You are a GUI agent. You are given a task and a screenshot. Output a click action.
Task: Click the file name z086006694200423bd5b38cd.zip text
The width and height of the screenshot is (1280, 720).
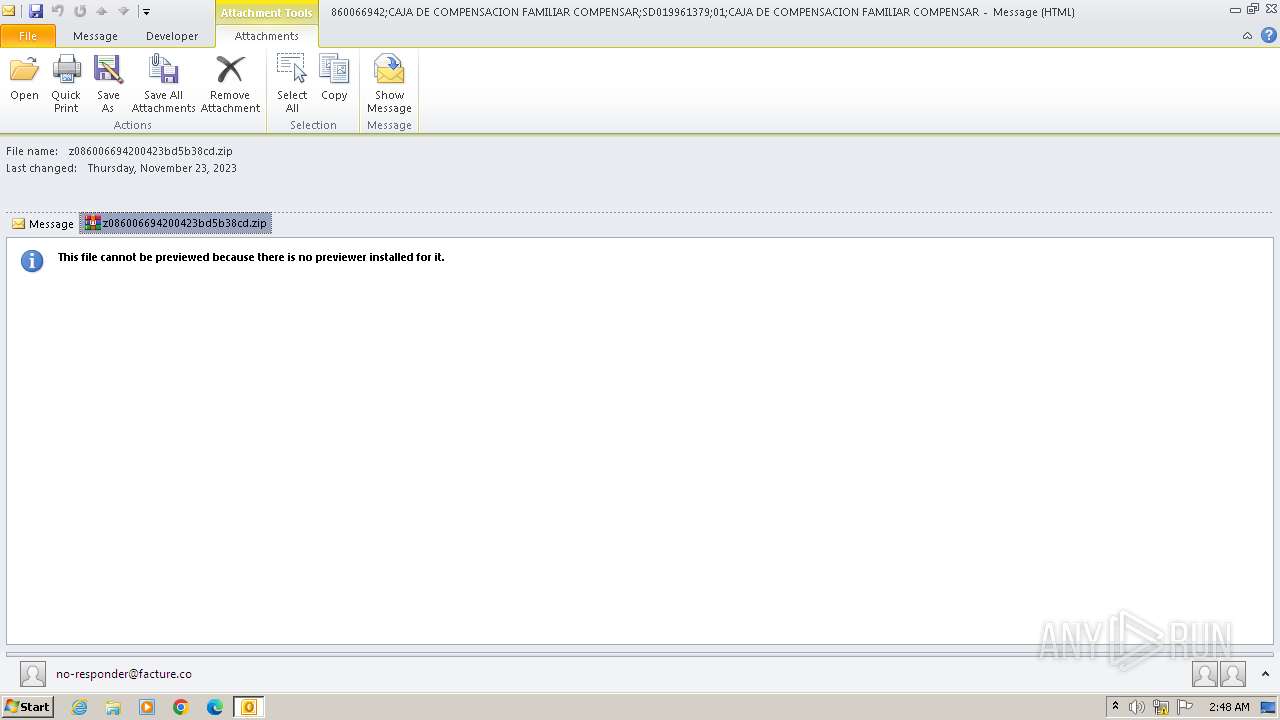tap(150, 151)
